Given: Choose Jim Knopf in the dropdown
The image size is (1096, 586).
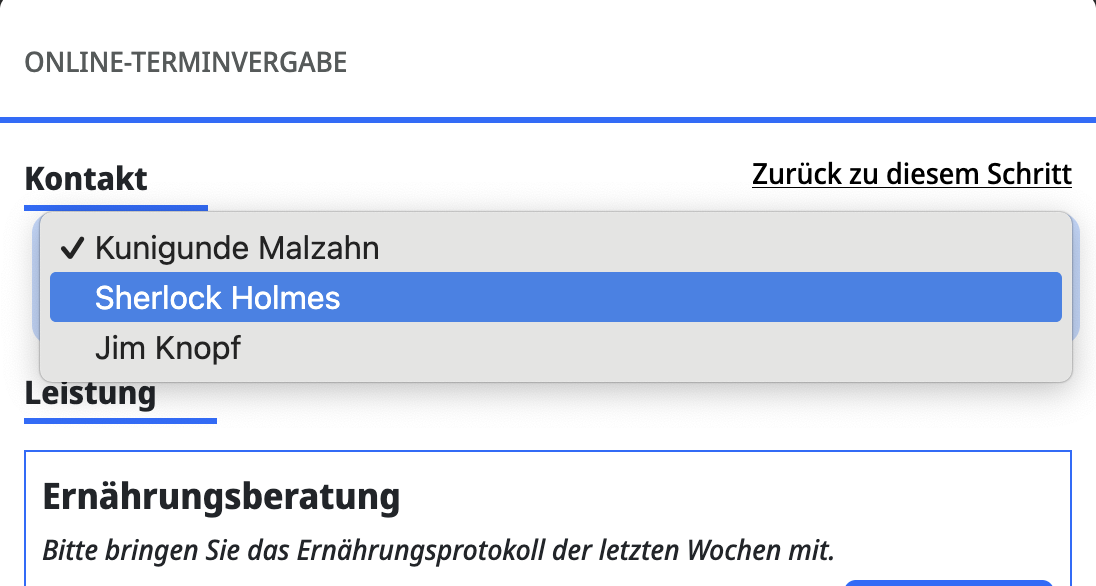Looking at the screenshot, I should click(x=168, y=348).
